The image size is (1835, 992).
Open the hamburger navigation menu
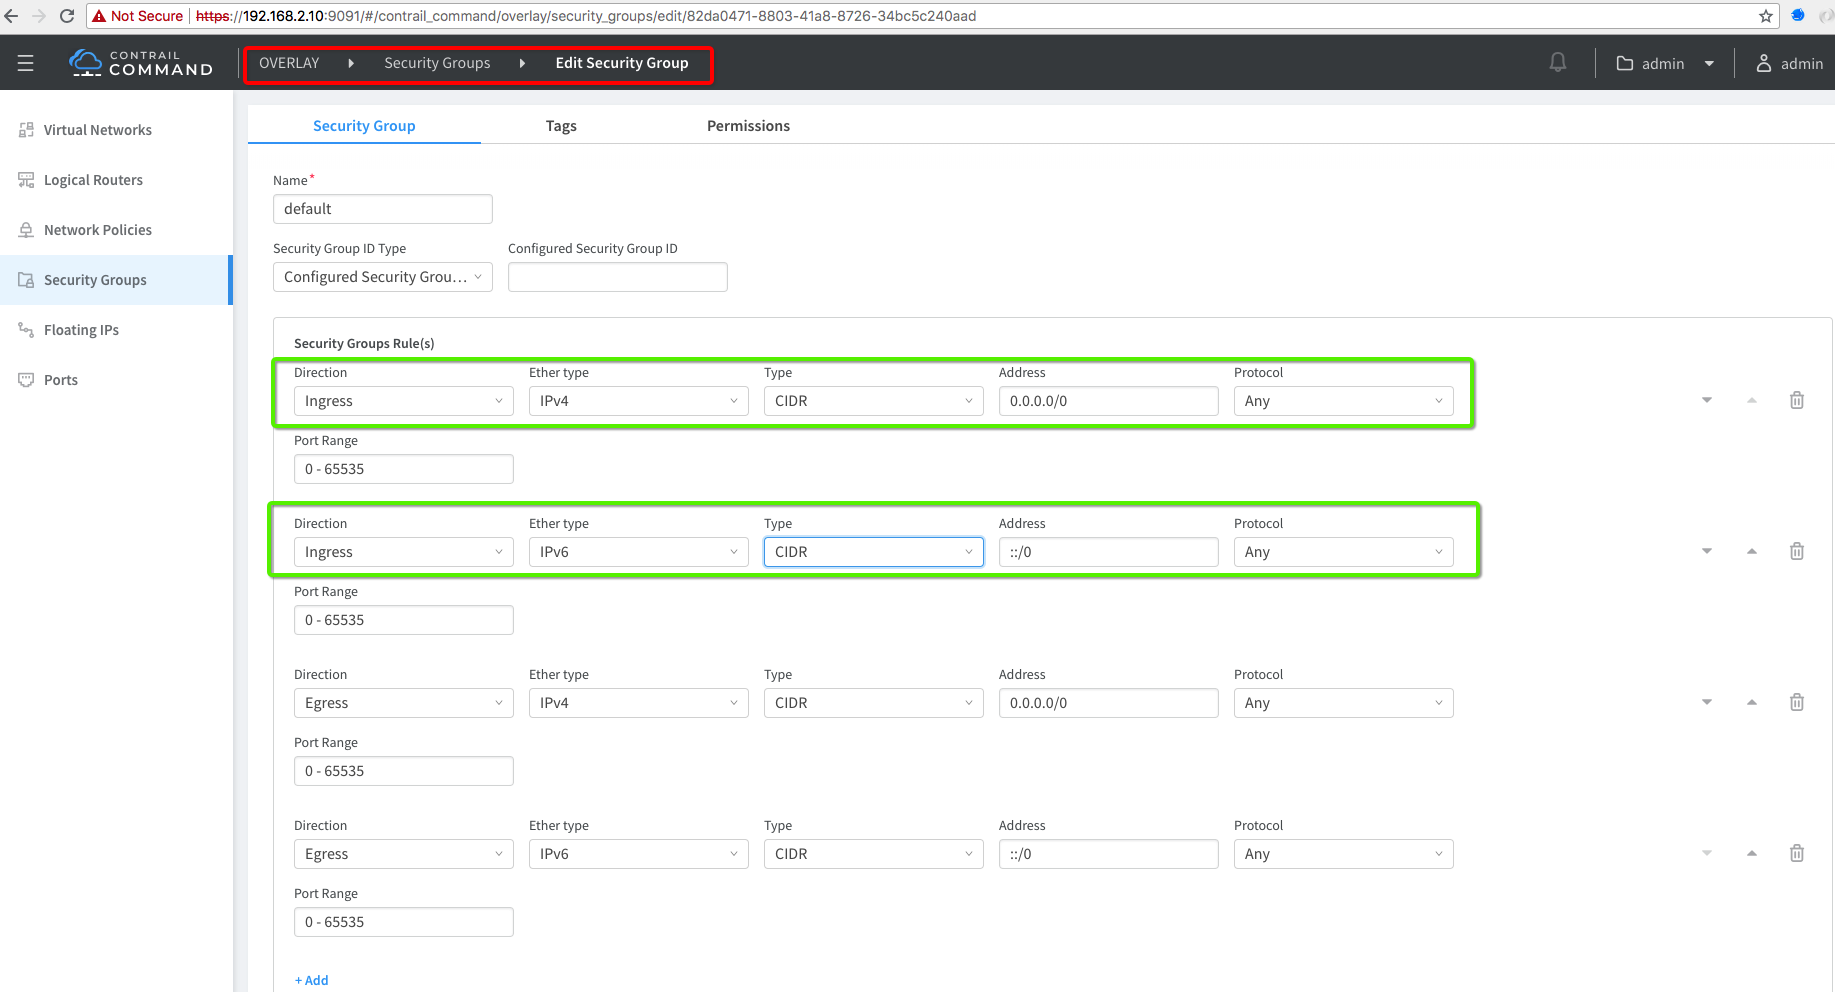coord(26,63)
